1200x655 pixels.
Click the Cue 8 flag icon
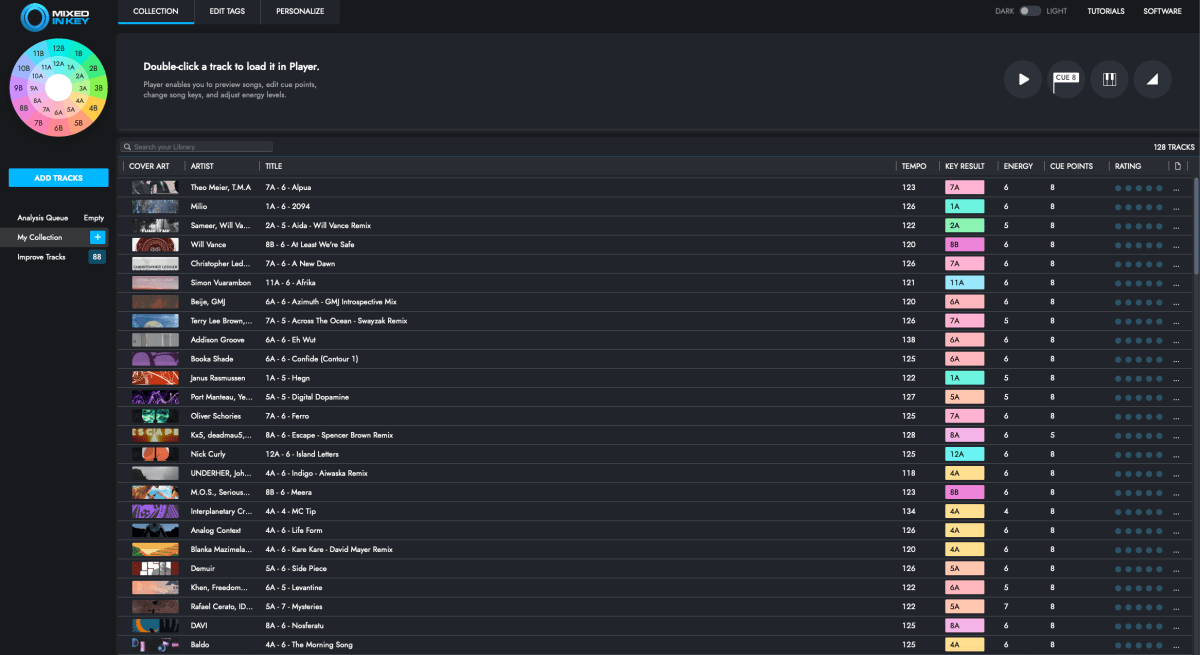tap(1066, 79)
